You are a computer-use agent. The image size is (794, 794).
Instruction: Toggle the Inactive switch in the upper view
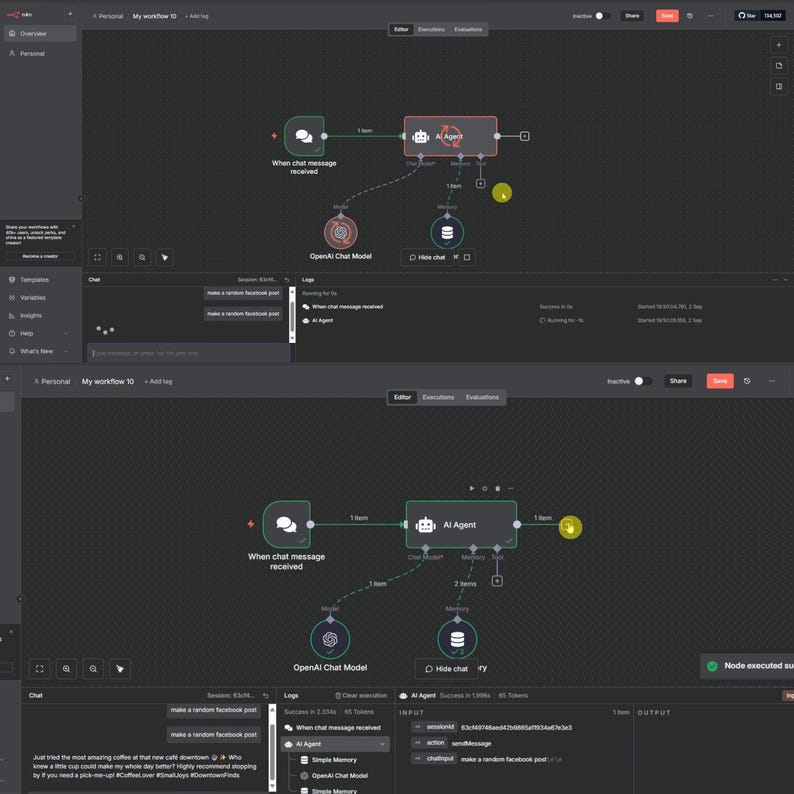pyautogui.click(x=602, y=16)
